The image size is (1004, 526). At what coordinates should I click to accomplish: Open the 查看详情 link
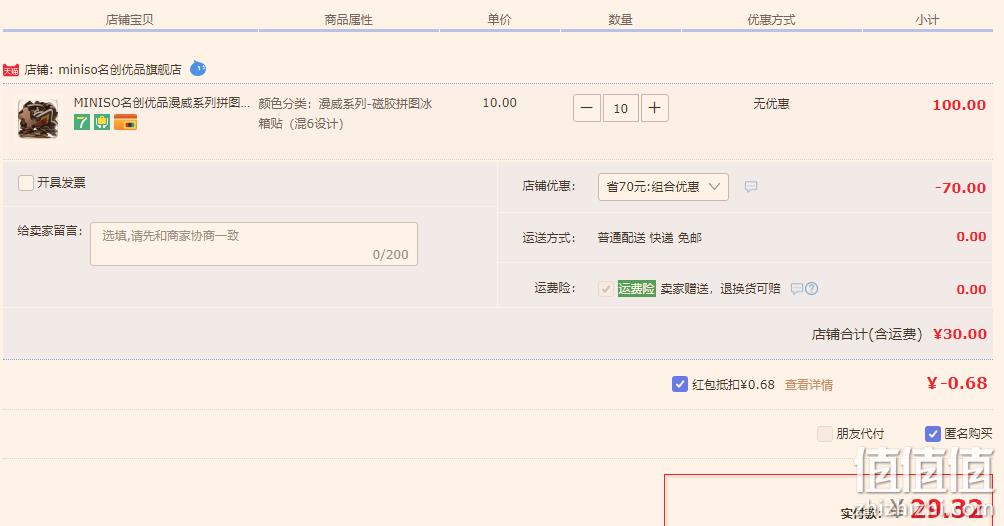809,385
